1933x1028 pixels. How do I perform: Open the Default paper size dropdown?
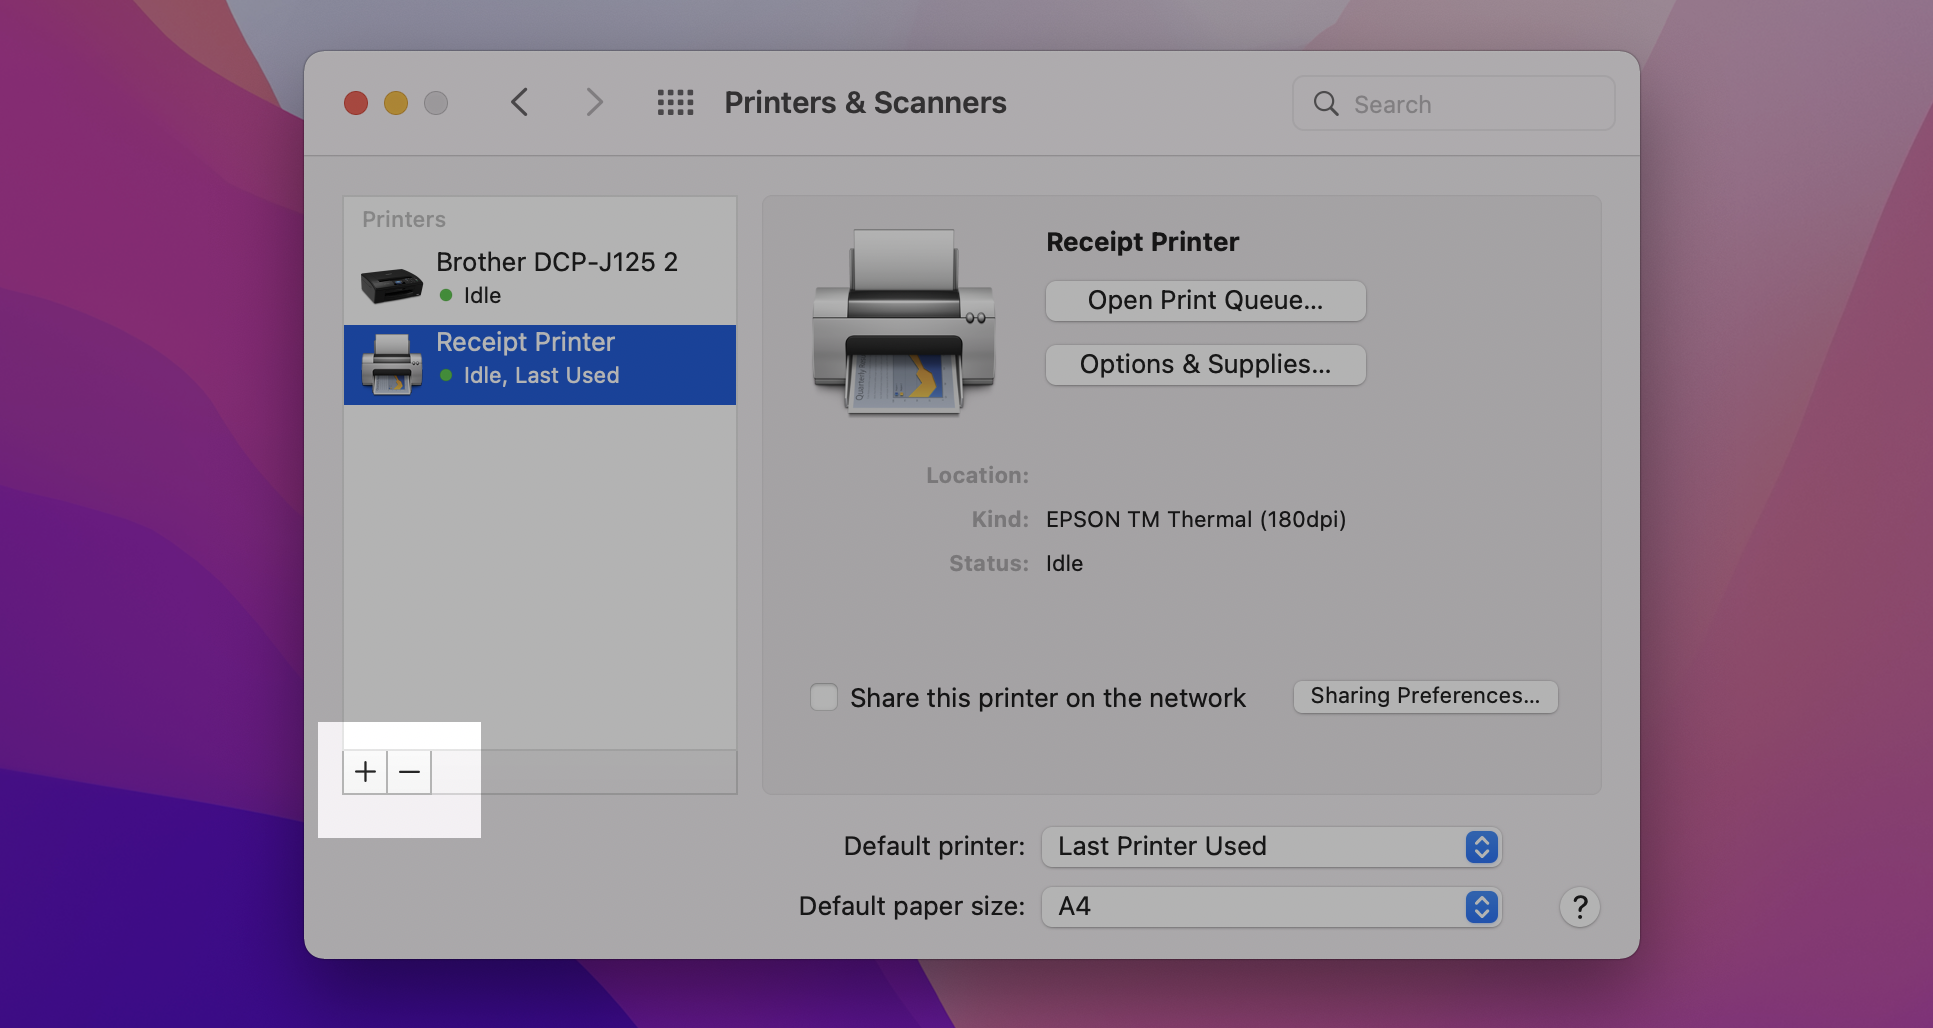[x=1270, y=907]
